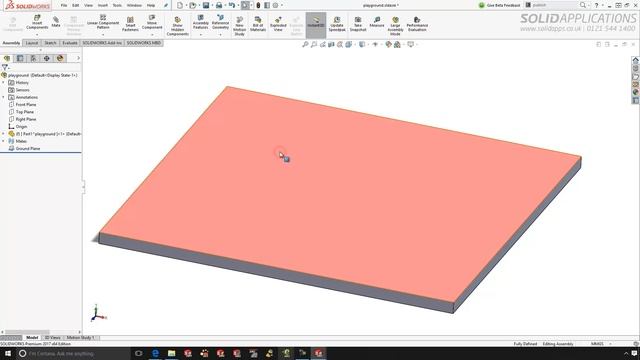Select the DimXpertManager tab
Viewport: 640px width, 360px height.
[47, 58]
